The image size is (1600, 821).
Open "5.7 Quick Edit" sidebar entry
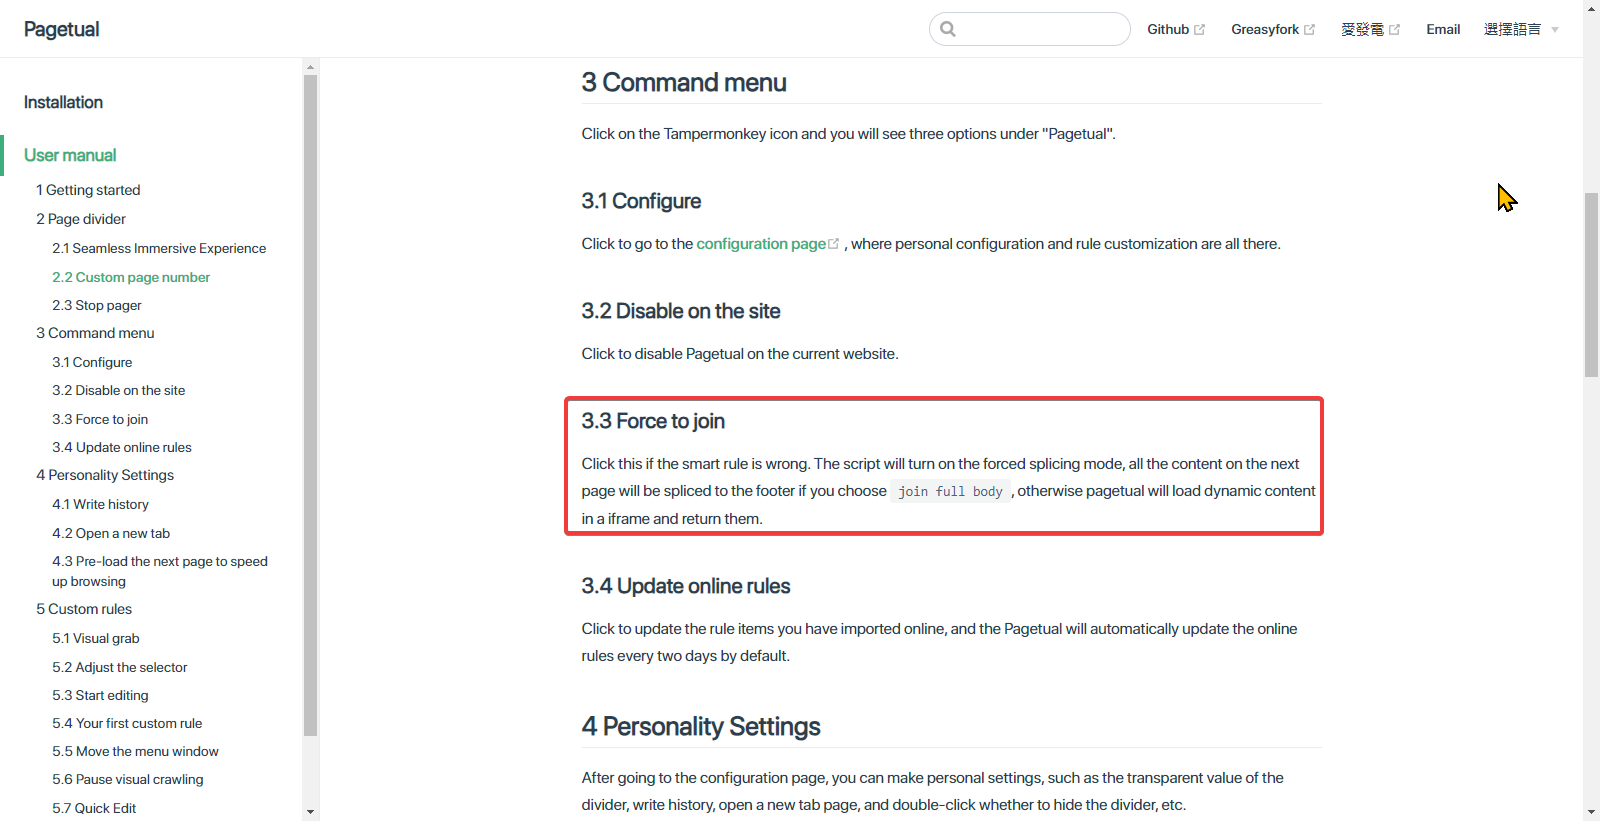[94, 807]
